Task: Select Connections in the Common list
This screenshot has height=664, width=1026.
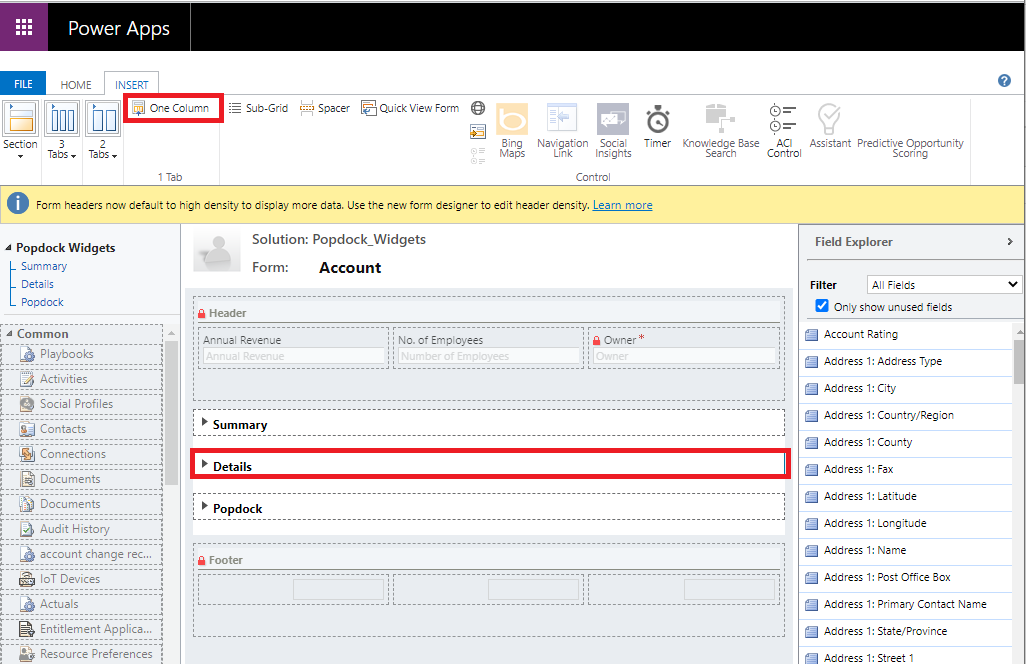Action: point(82,454)
